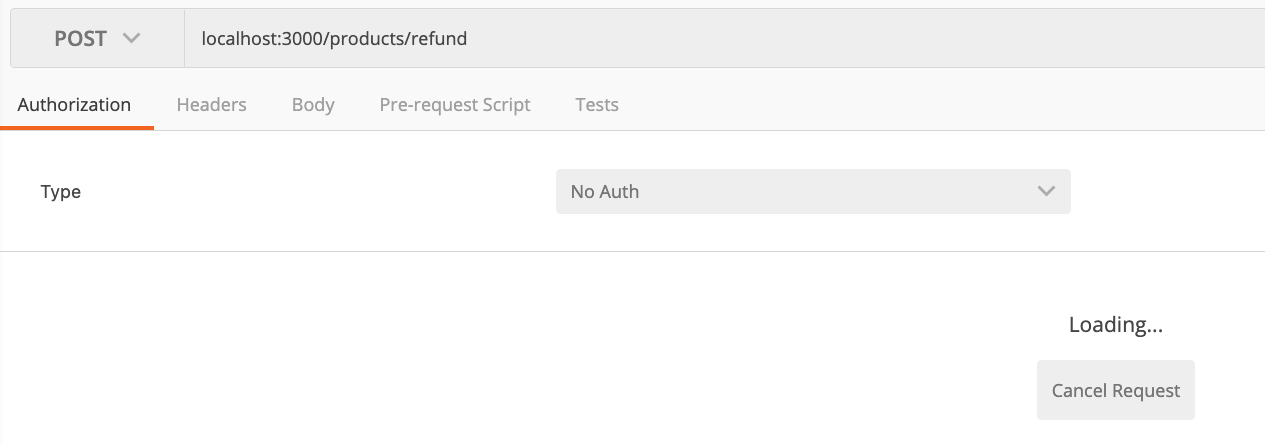Image resolution: width=1265 pixels, height=444 pixels.
Task: Click the Loading... status text
Action: pyautogui.click(x=1115, y=325)
